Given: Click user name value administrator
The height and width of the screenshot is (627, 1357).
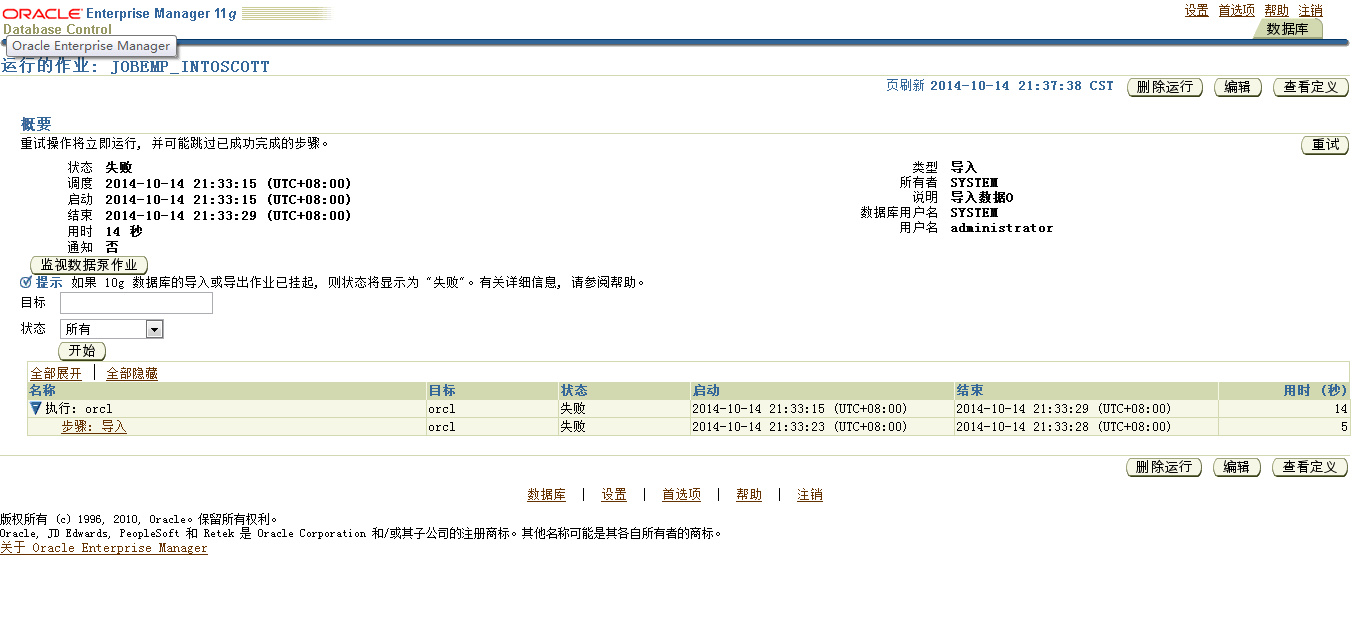Looking at the screenshot, I should (1001, 228).
